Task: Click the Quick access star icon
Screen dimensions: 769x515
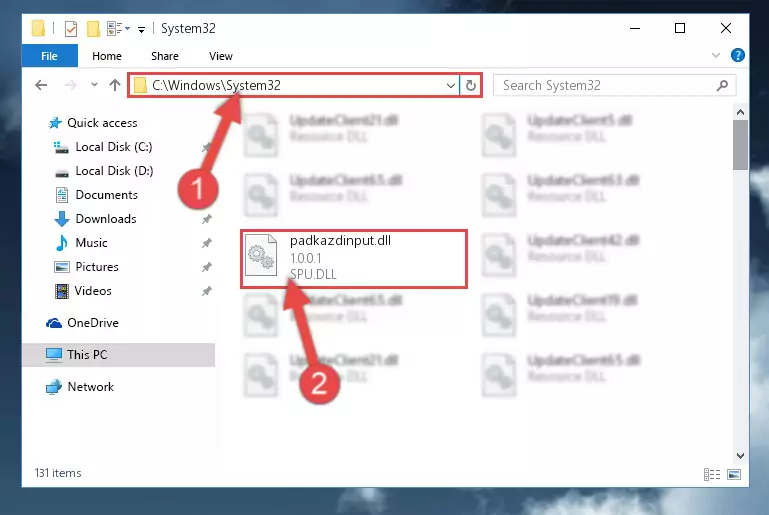Action: (x=55, y=123)
